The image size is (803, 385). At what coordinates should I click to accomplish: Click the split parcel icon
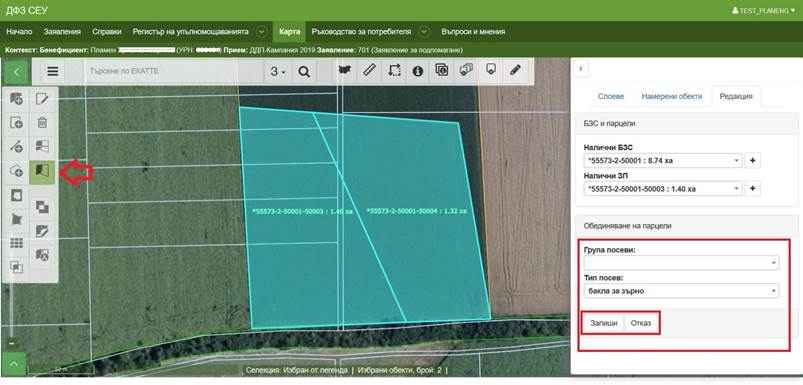pos(42,147)
